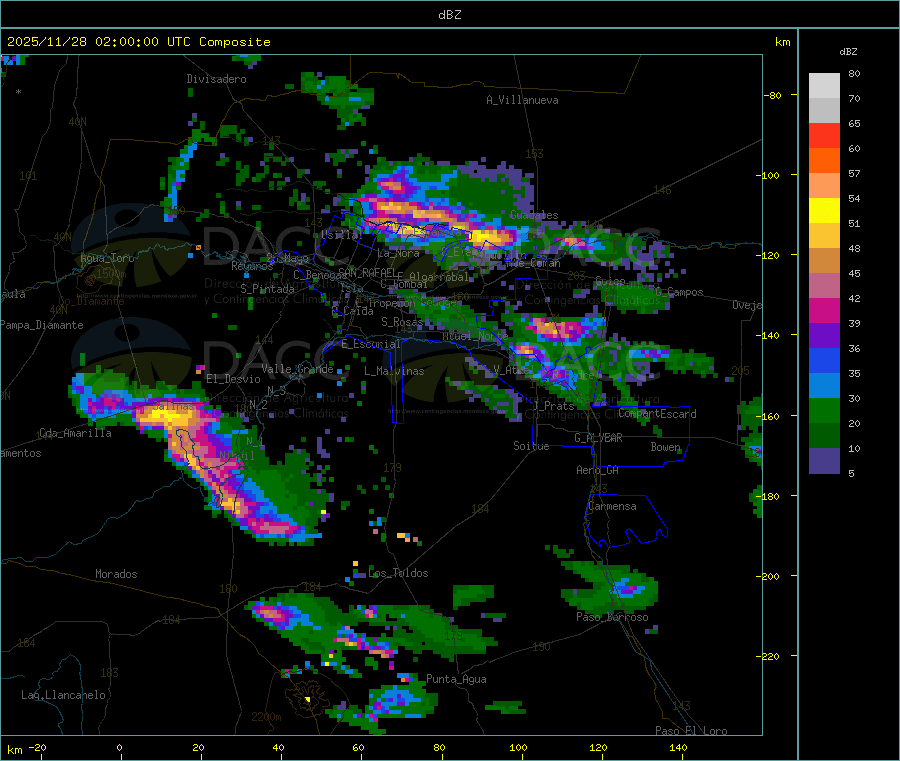Screen dimensions: 900x761
Task: Select the 'S_Rosas' map label
Action: click(402, 322)
